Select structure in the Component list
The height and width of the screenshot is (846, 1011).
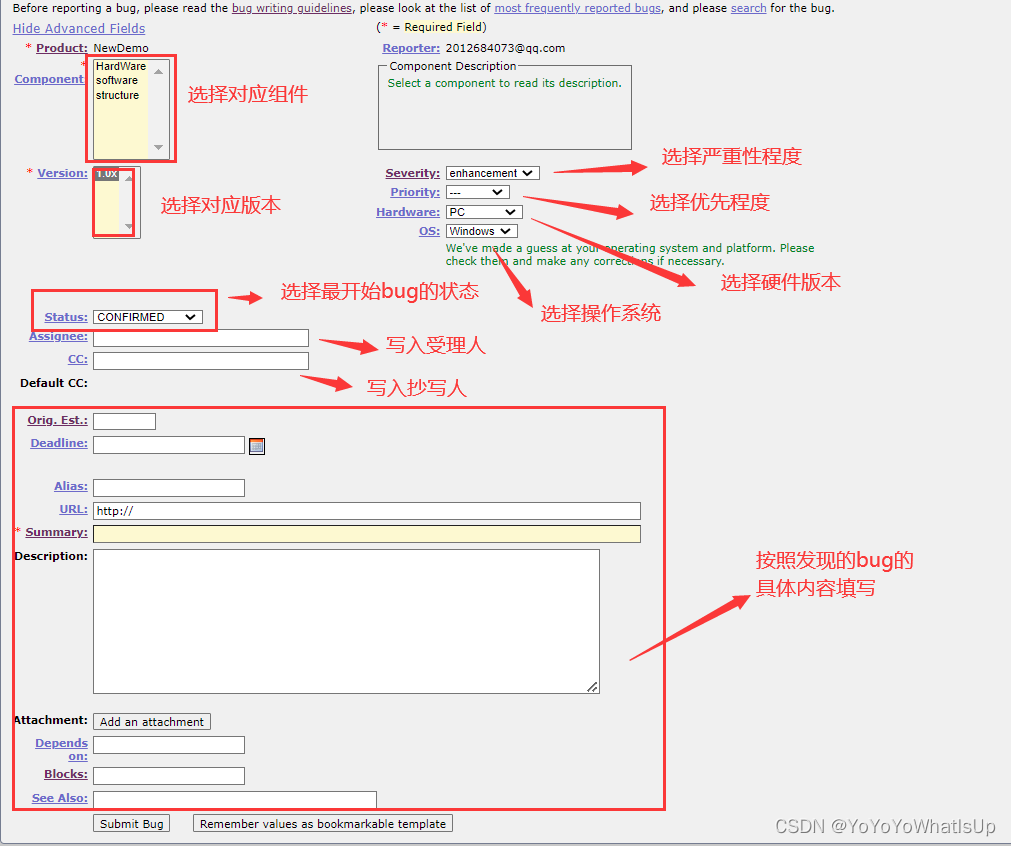(x=117, y=95)
